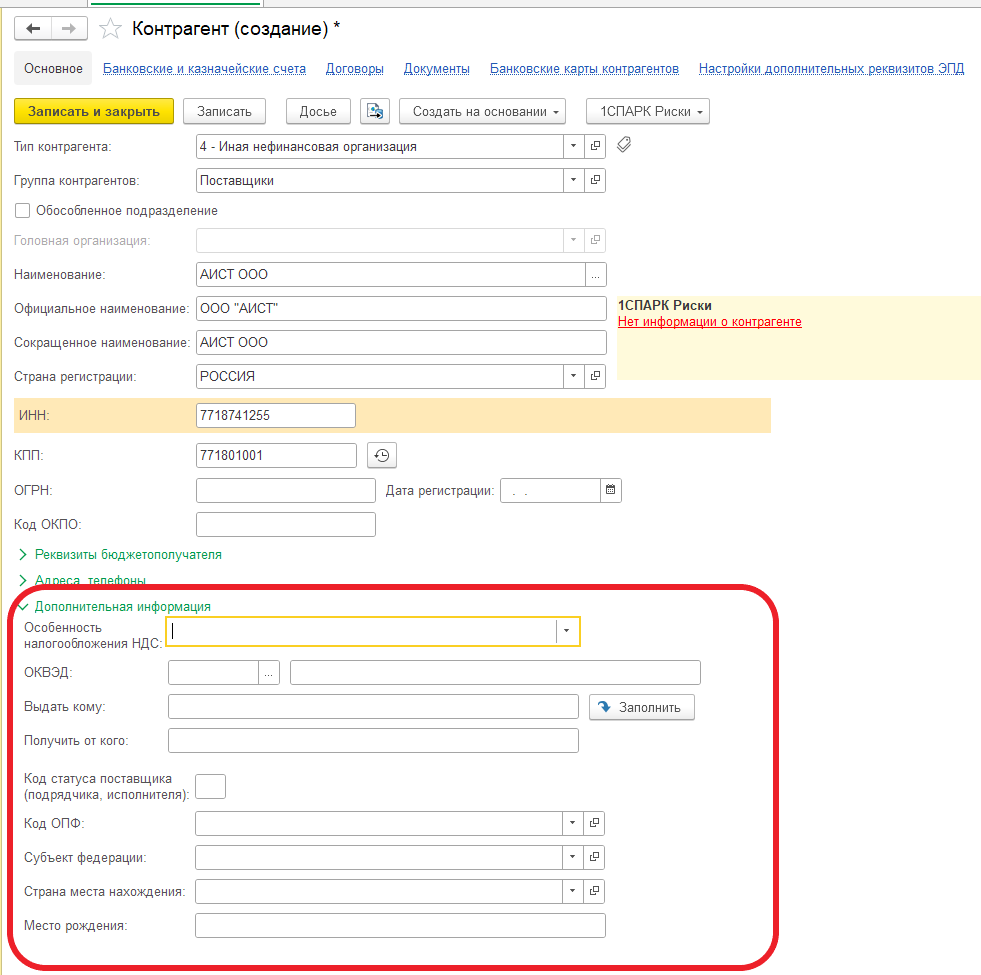
Task: Click the ellipsis button in the Наименование field
Action: [x=596, y=275]
